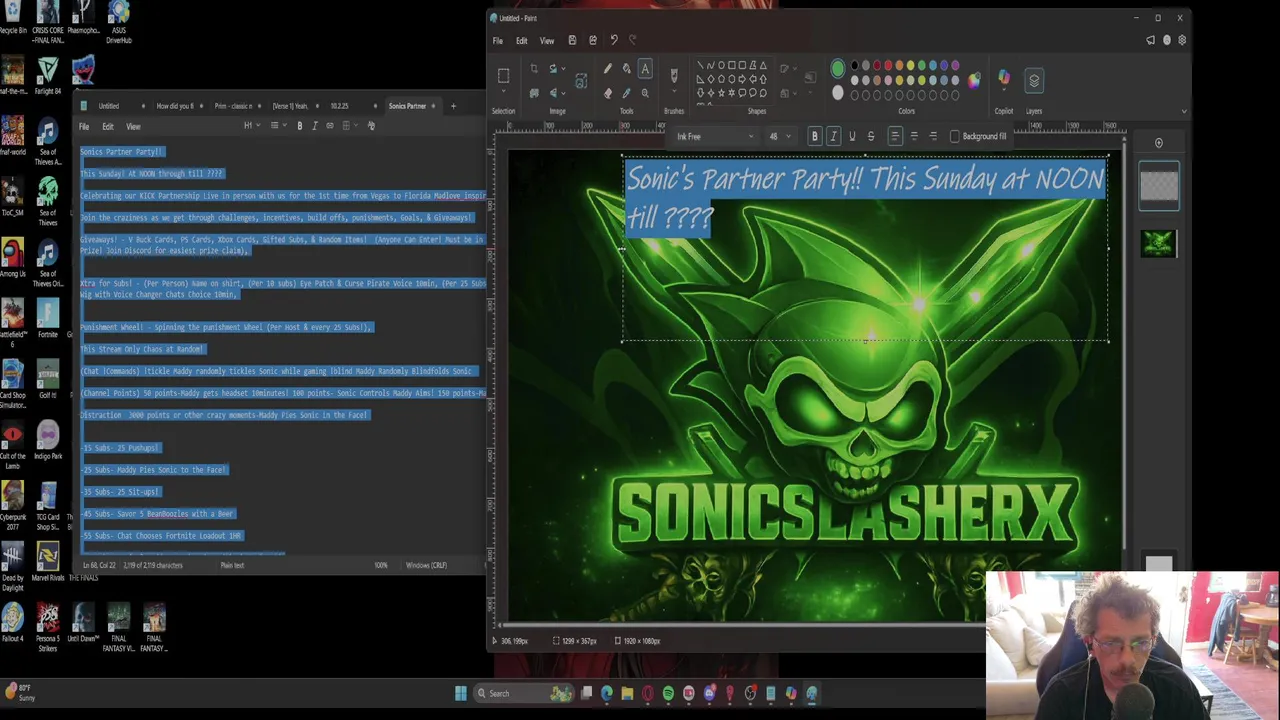1280x720 pixels.
Task: Click the 100% zoom in Notepad status bar
Action: [x=381, y=565]
